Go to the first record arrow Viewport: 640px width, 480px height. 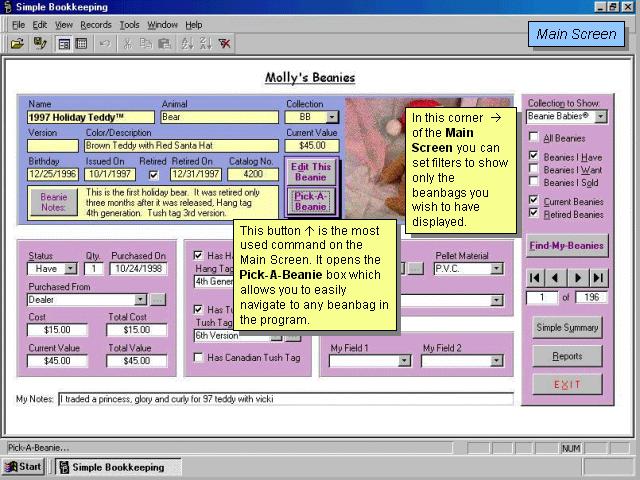(x=535, y=277)
